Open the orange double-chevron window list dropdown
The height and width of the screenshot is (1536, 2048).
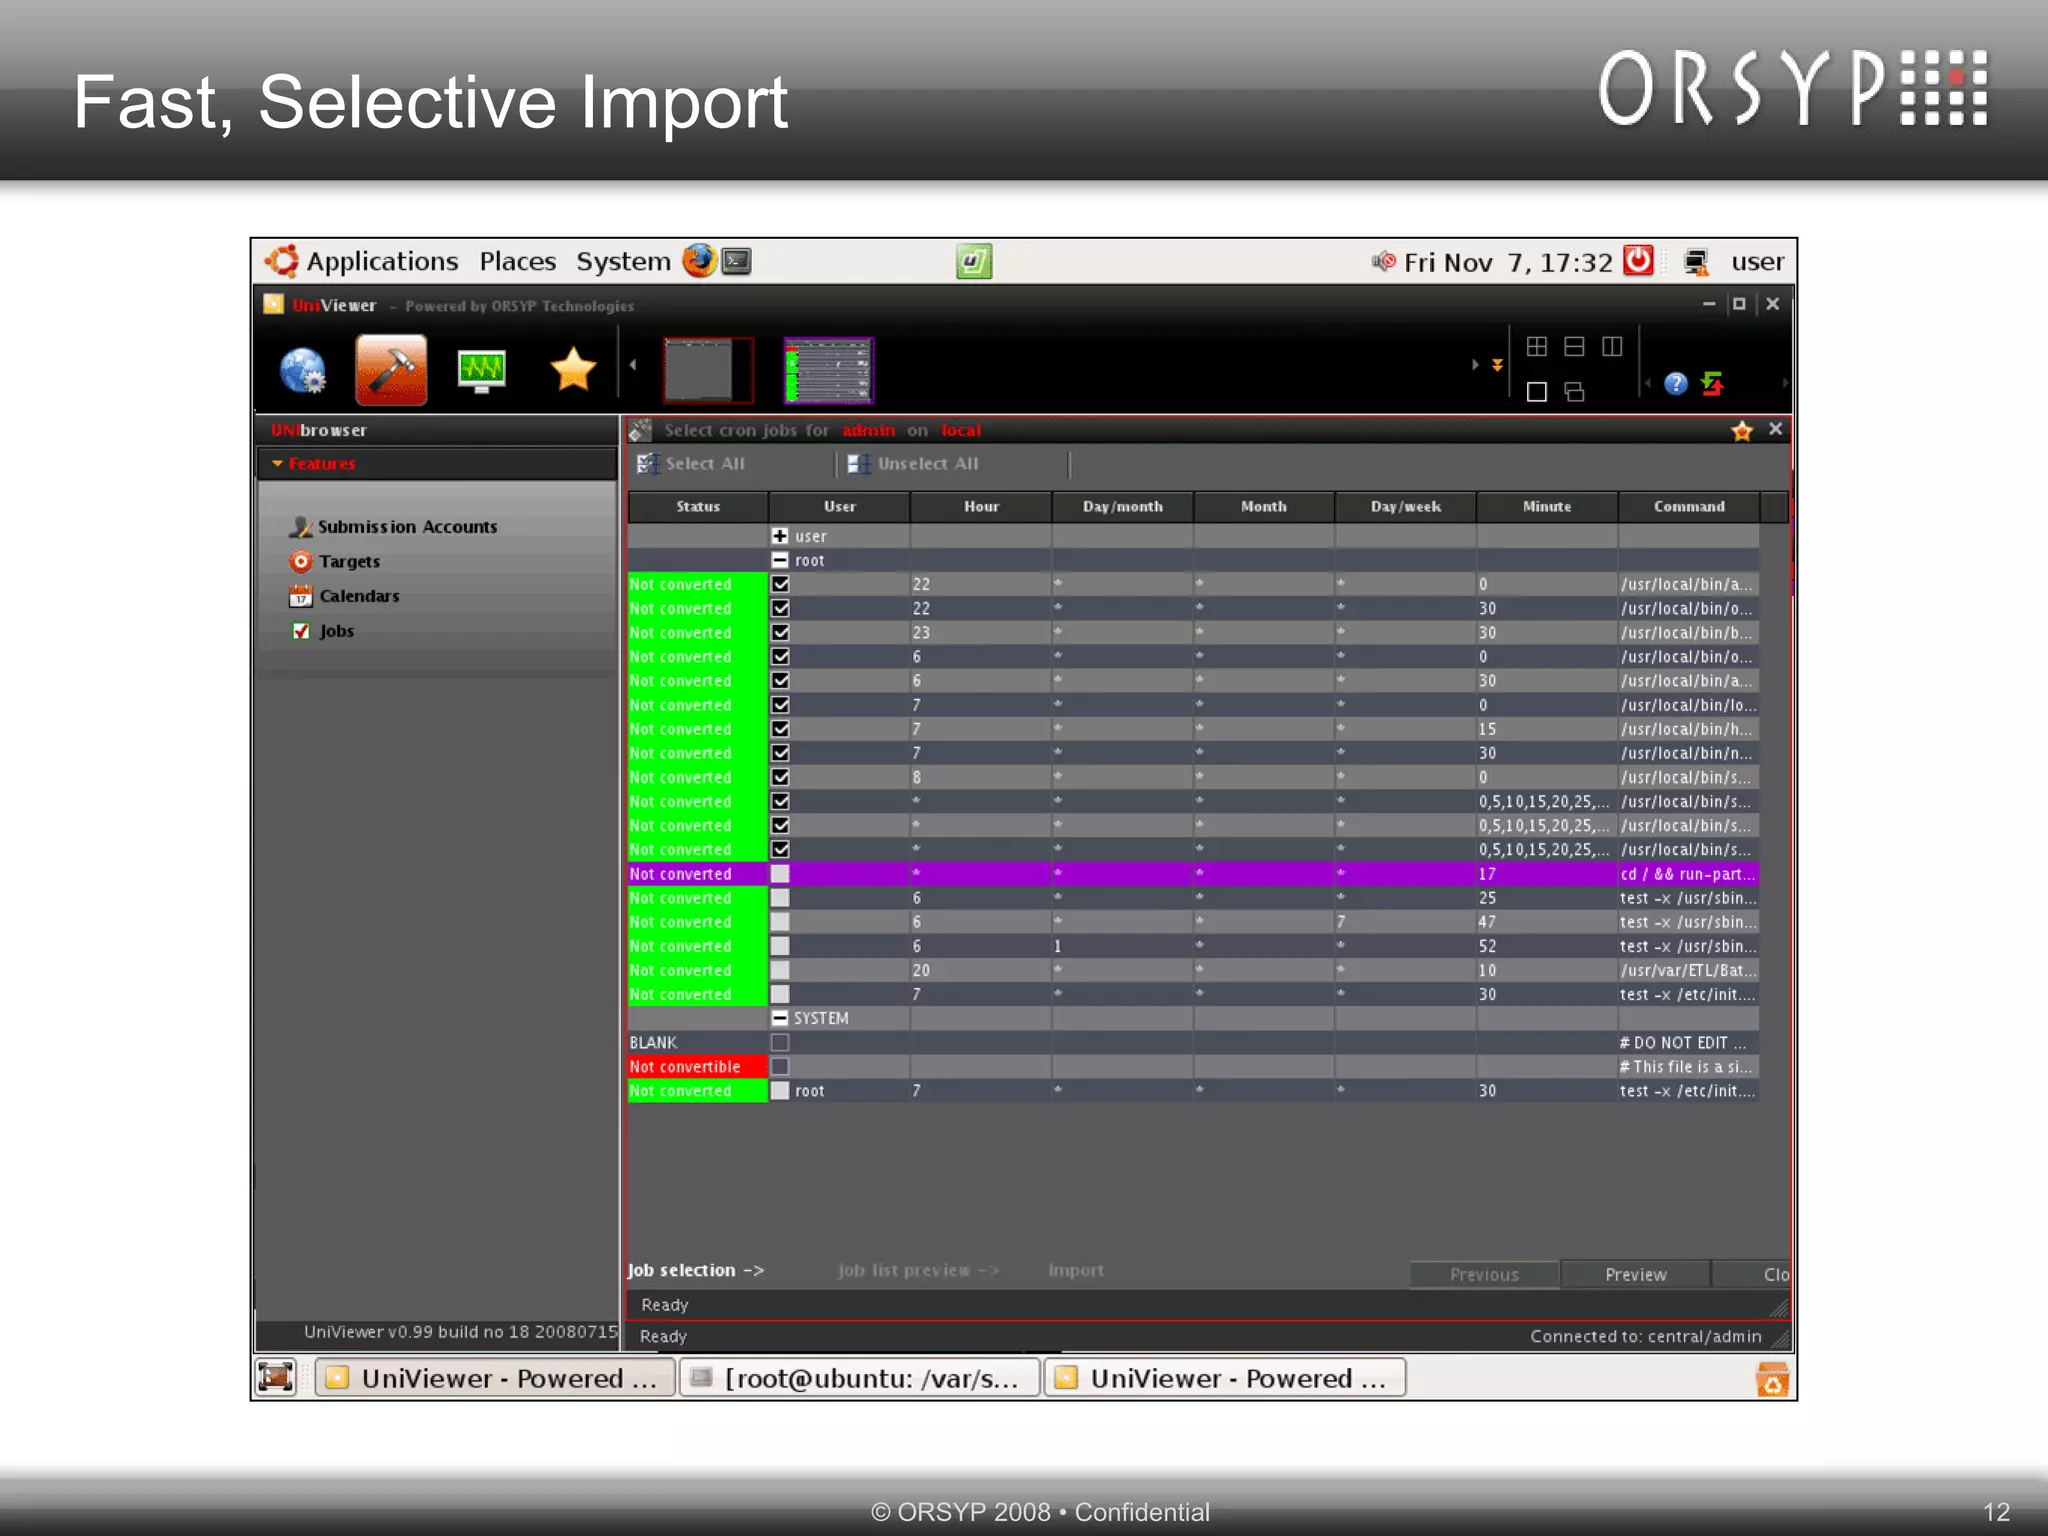coord(1498,365)
